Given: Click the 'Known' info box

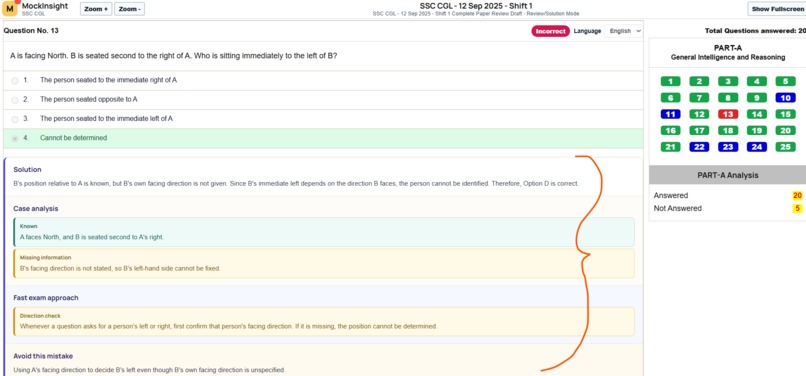Looking at the screenshot, I should (x=324, y=232).
